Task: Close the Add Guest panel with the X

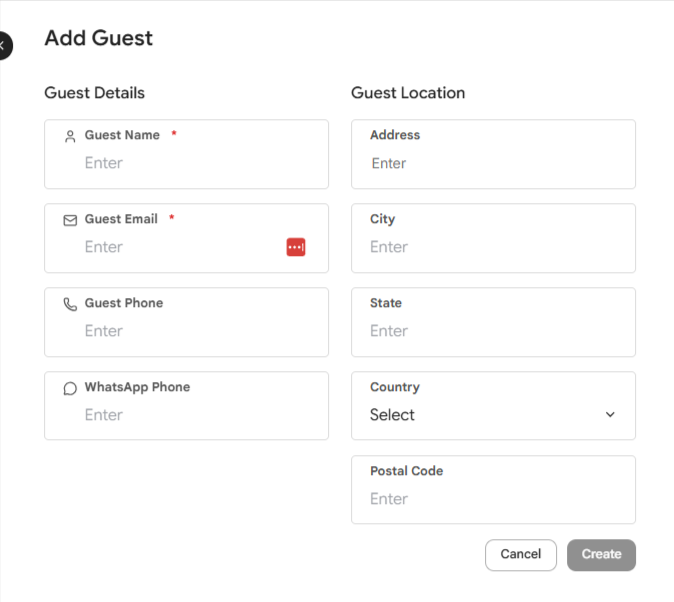Action: click(3, 46)
